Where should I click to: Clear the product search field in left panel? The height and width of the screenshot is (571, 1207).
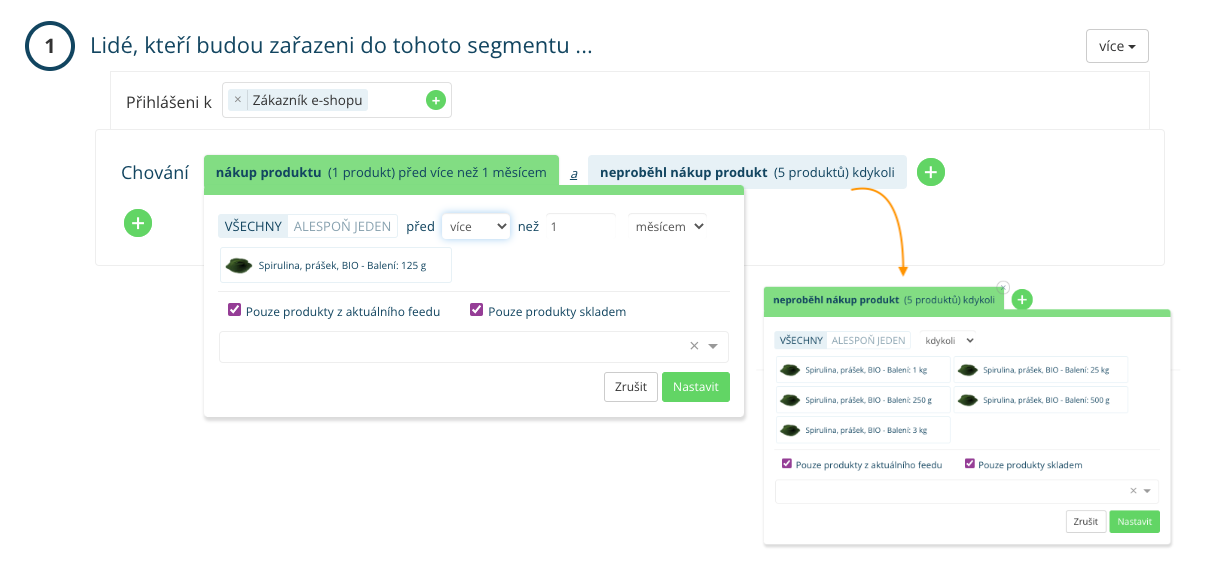[x=694, y=346]
